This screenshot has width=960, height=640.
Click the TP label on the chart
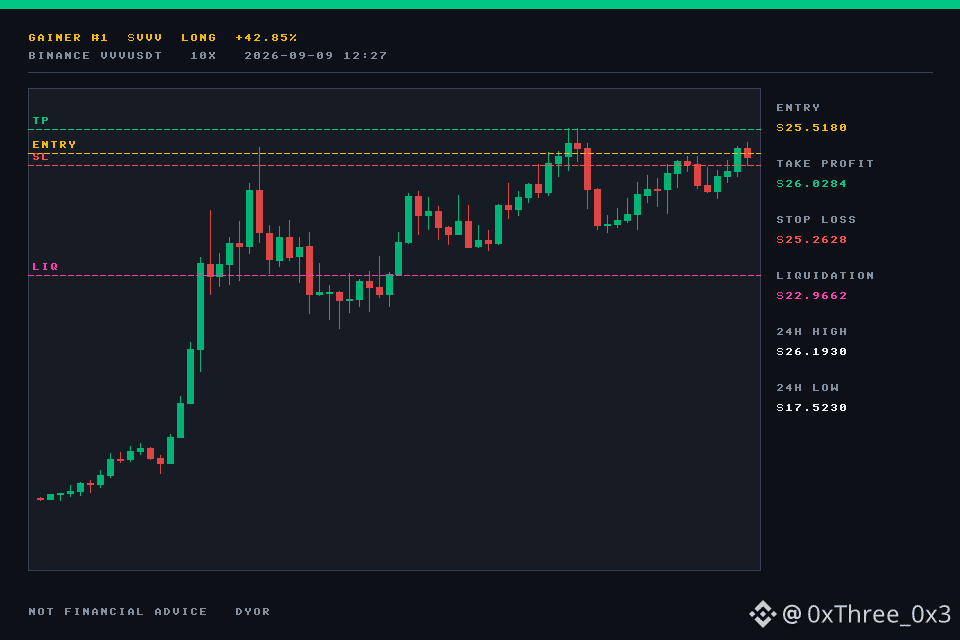40,121
